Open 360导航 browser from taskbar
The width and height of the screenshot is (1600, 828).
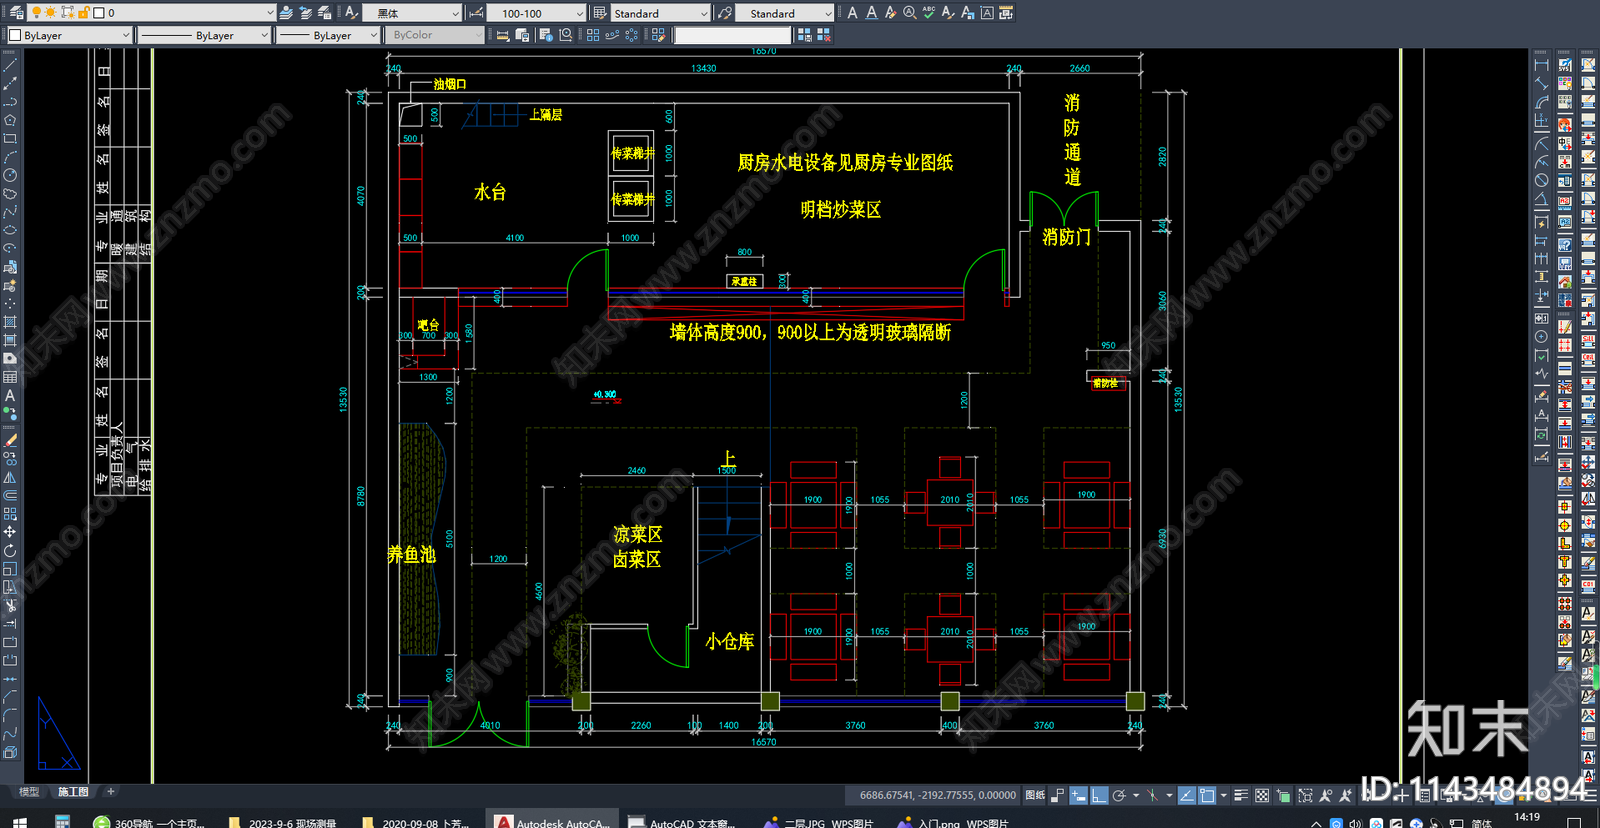[x=148, y=822]
